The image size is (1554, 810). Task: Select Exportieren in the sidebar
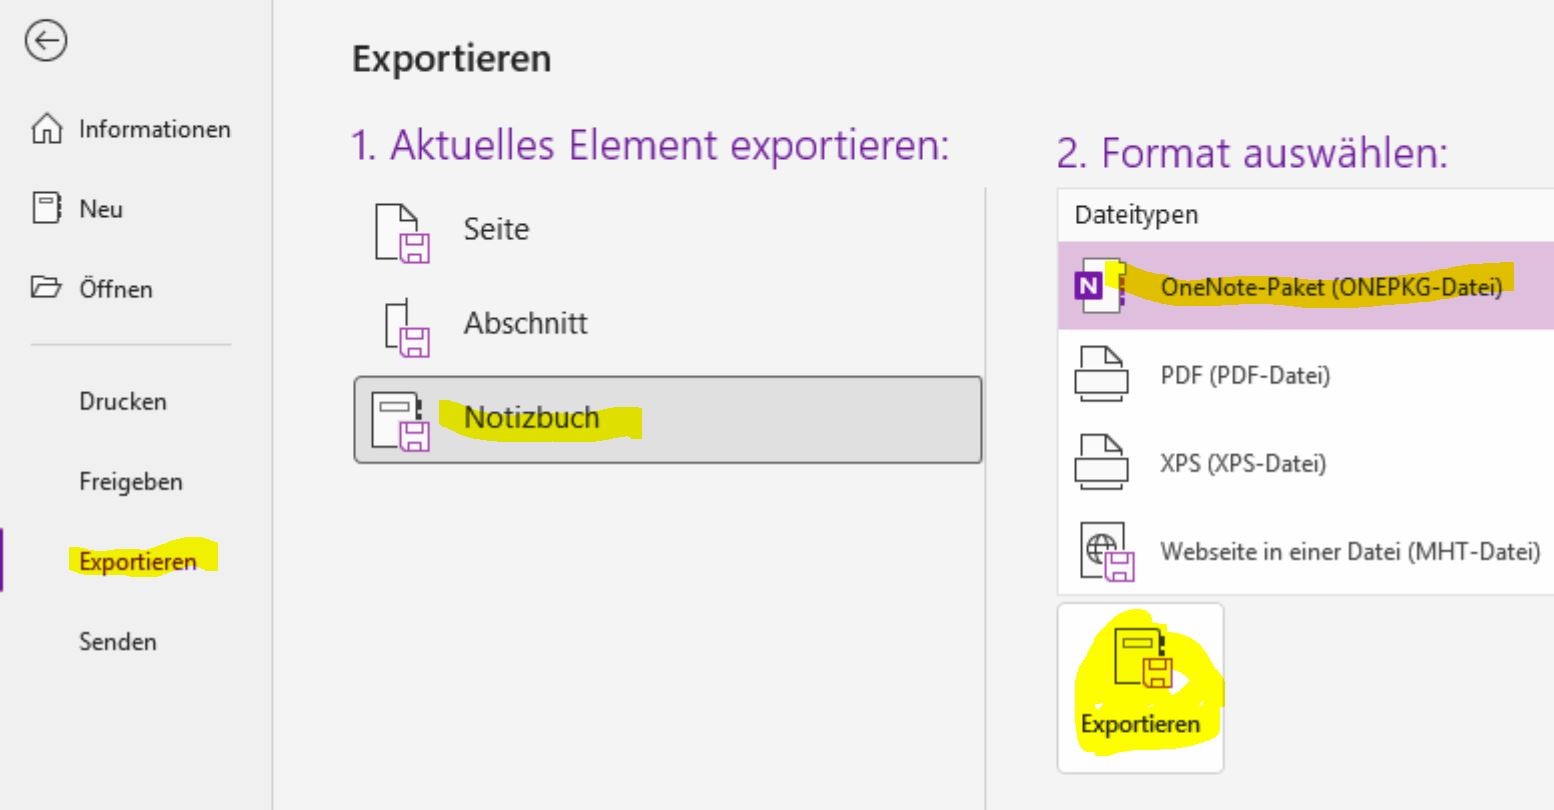point(138,561)
